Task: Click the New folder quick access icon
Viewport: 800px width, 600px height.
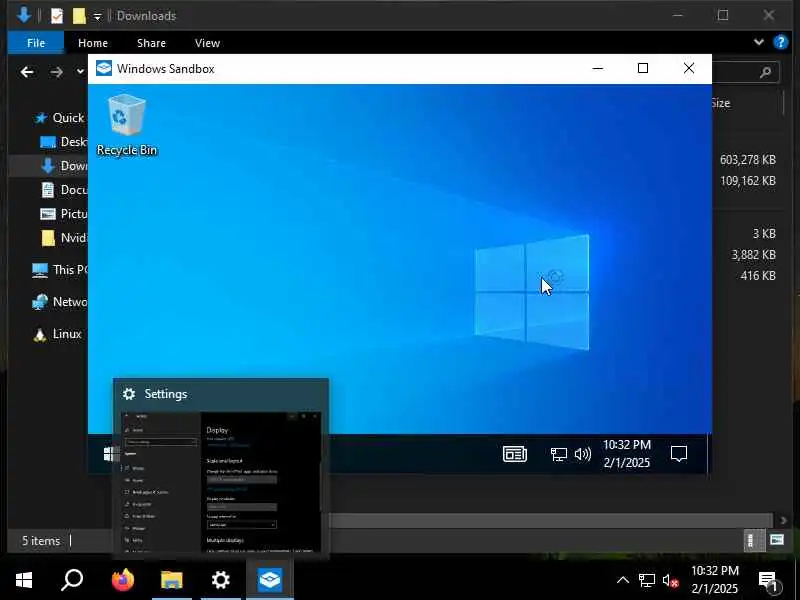Action: 79,16
